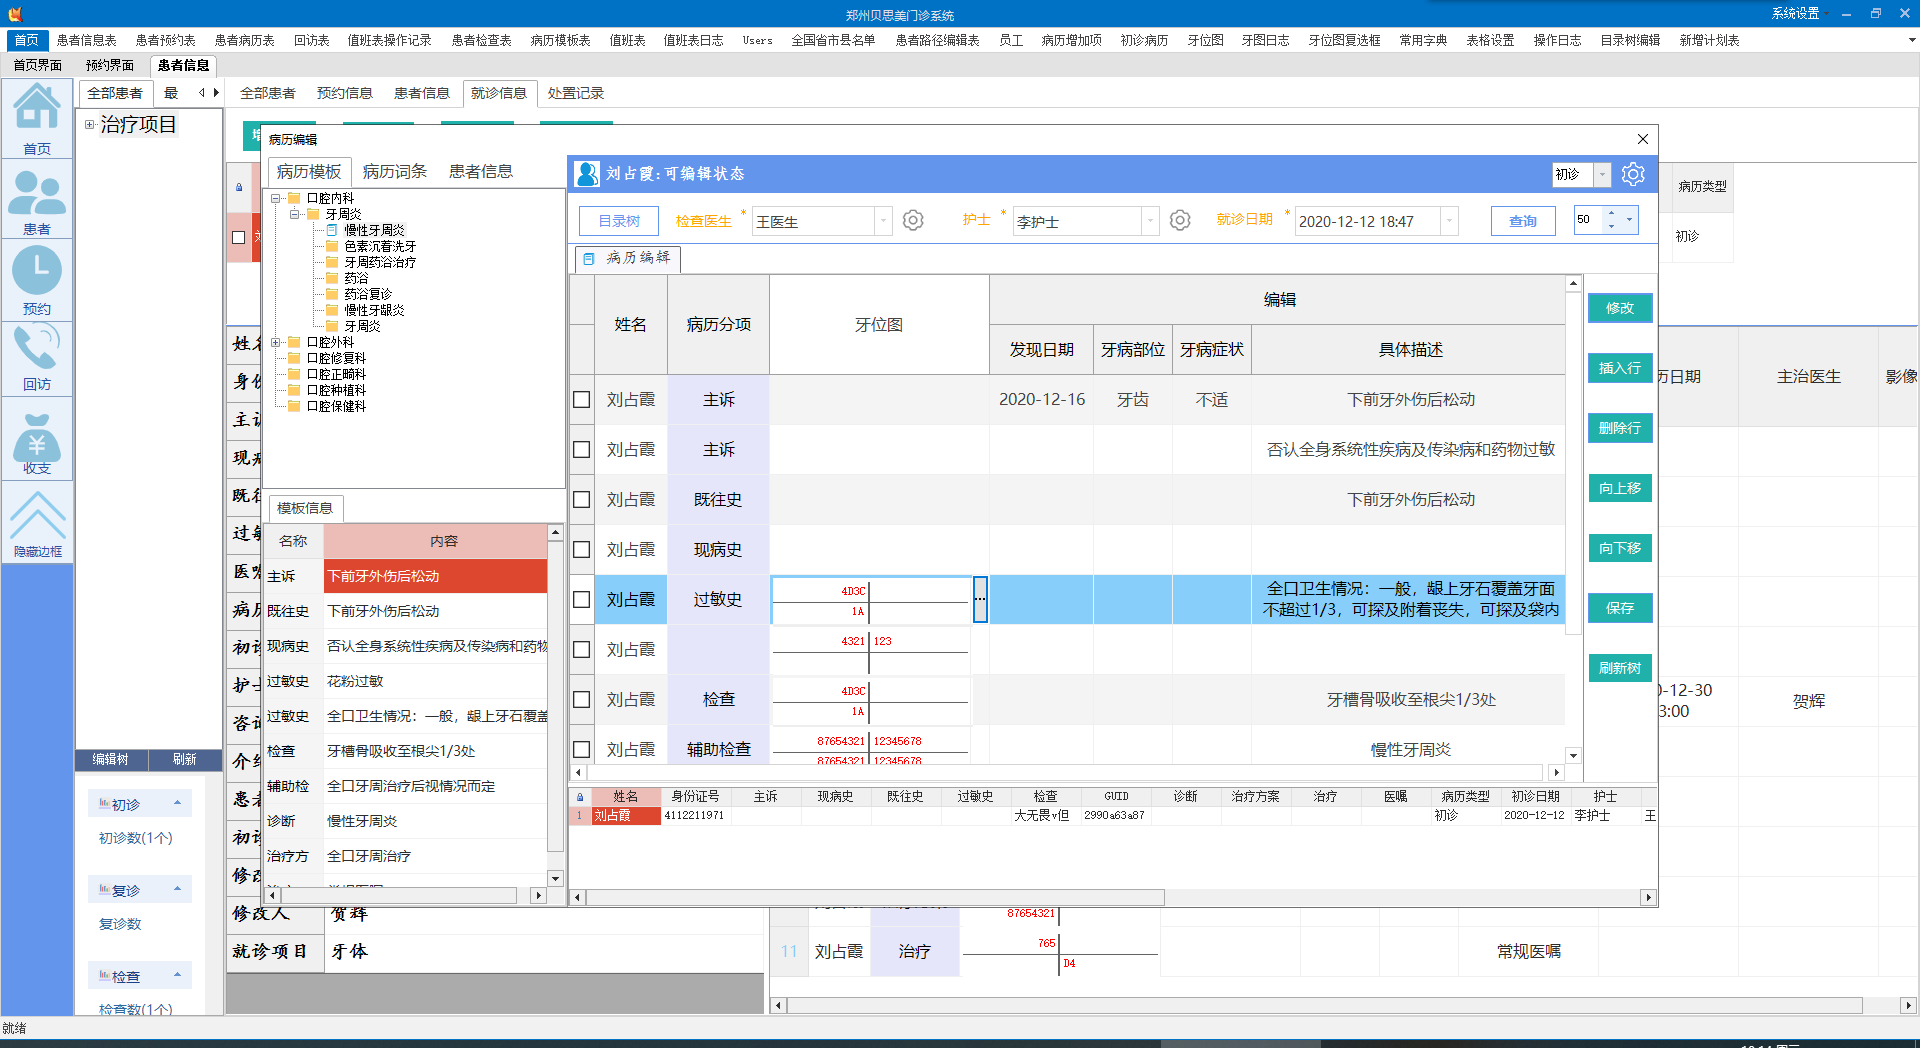This screenshot has width=1920, height=1048.
Task: Click the bottom grid horizontal scrollbar thumb
Action: (876, 897)
